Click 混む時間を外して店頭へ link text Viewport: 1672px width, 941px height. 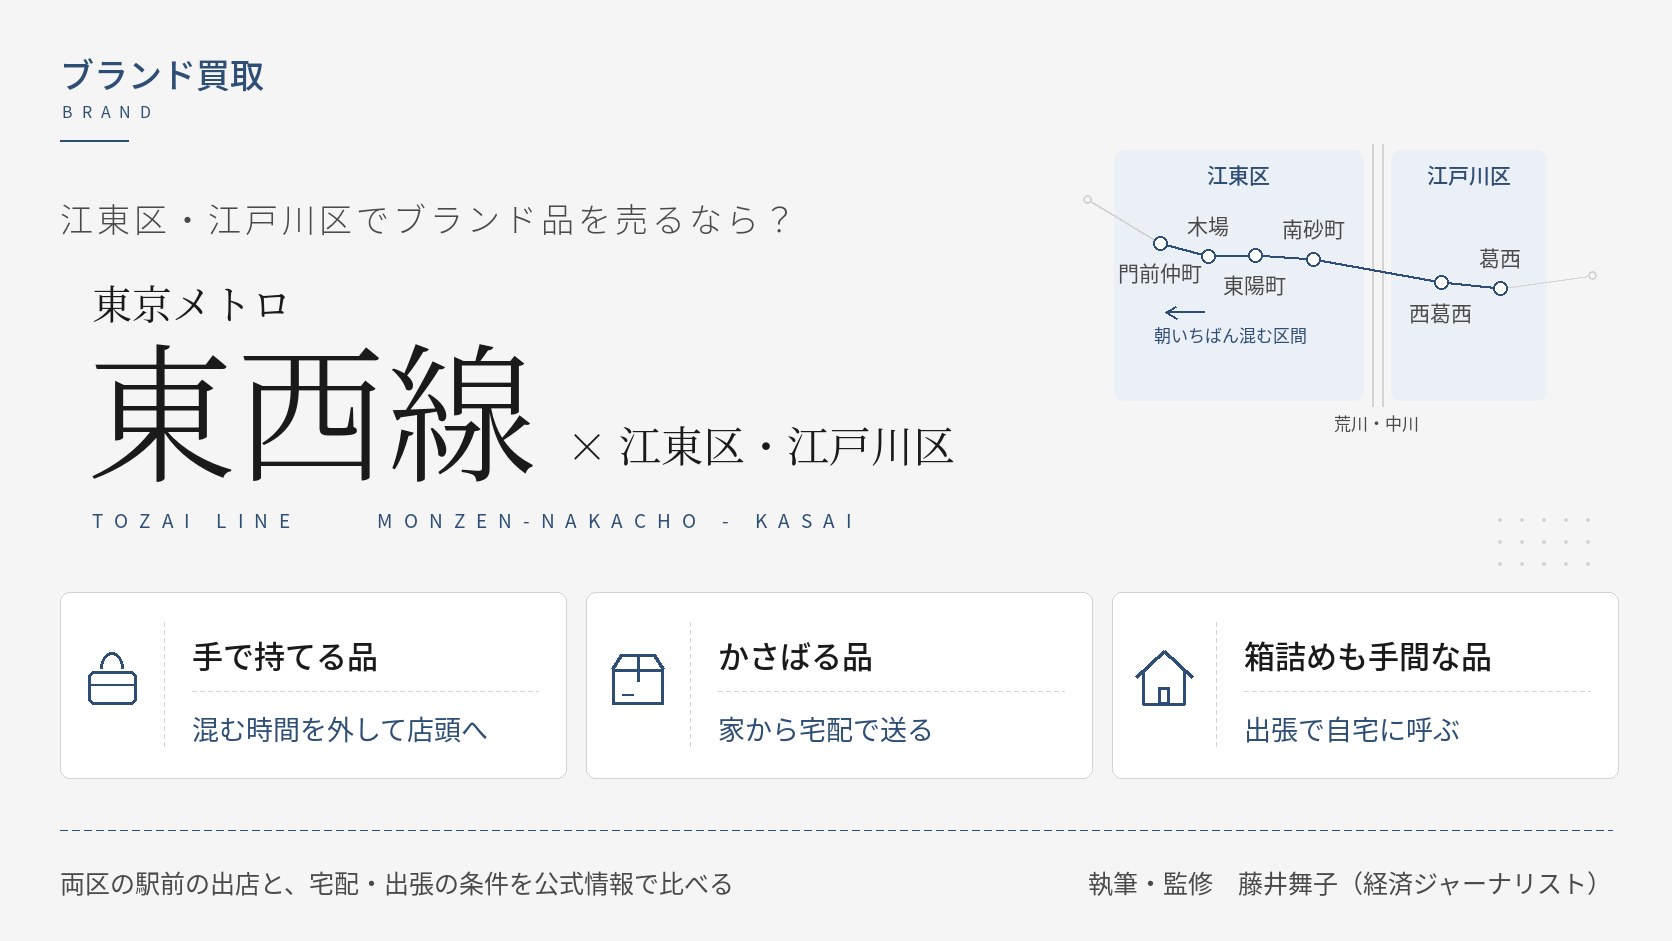[x=340, y=730]
